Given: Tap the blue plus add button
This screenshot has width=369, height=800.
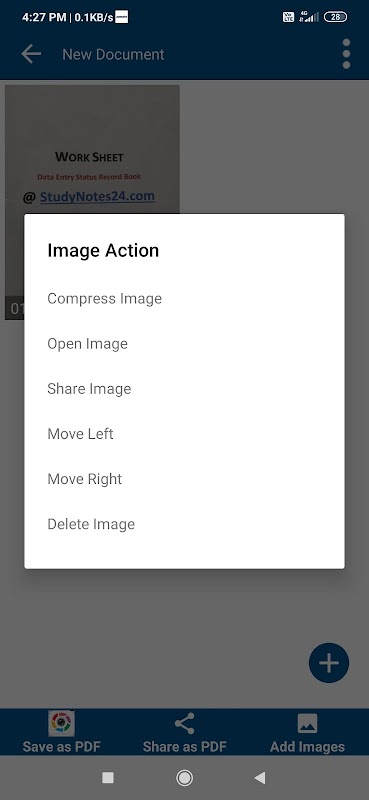Looking at the screenshot, I should point(329,662).
